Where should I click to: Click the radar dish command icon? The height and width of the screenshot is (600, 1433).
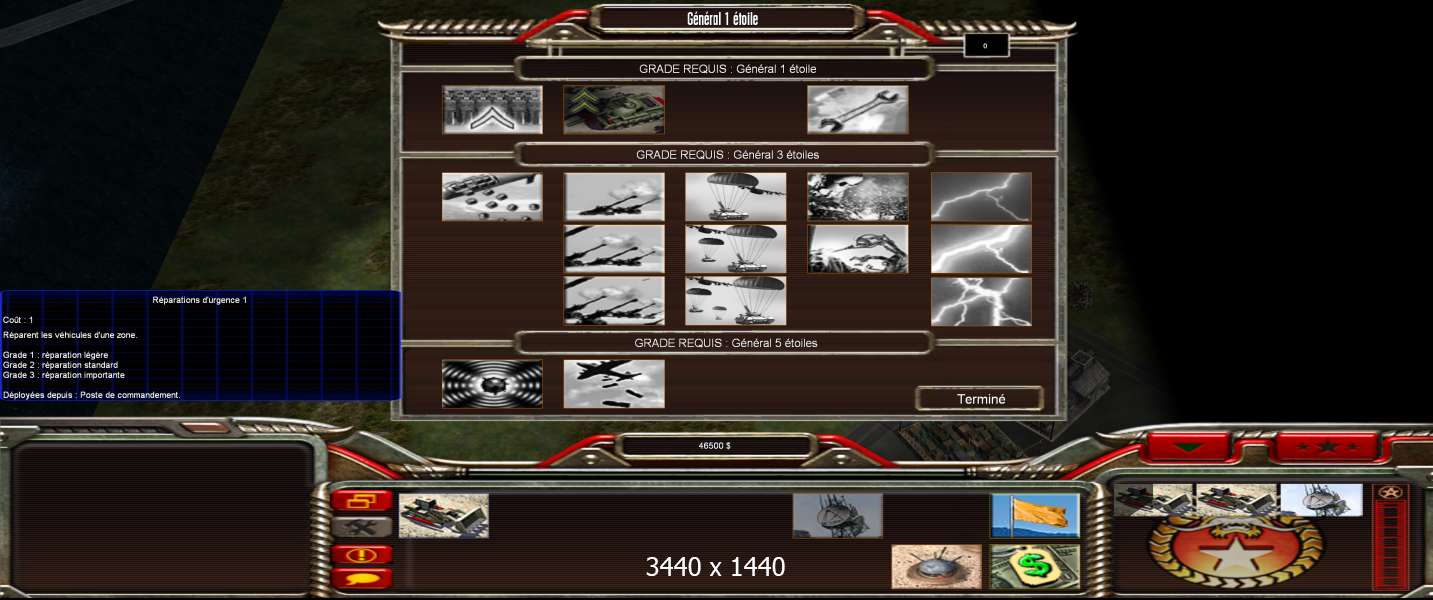click(x=838, y=515)
